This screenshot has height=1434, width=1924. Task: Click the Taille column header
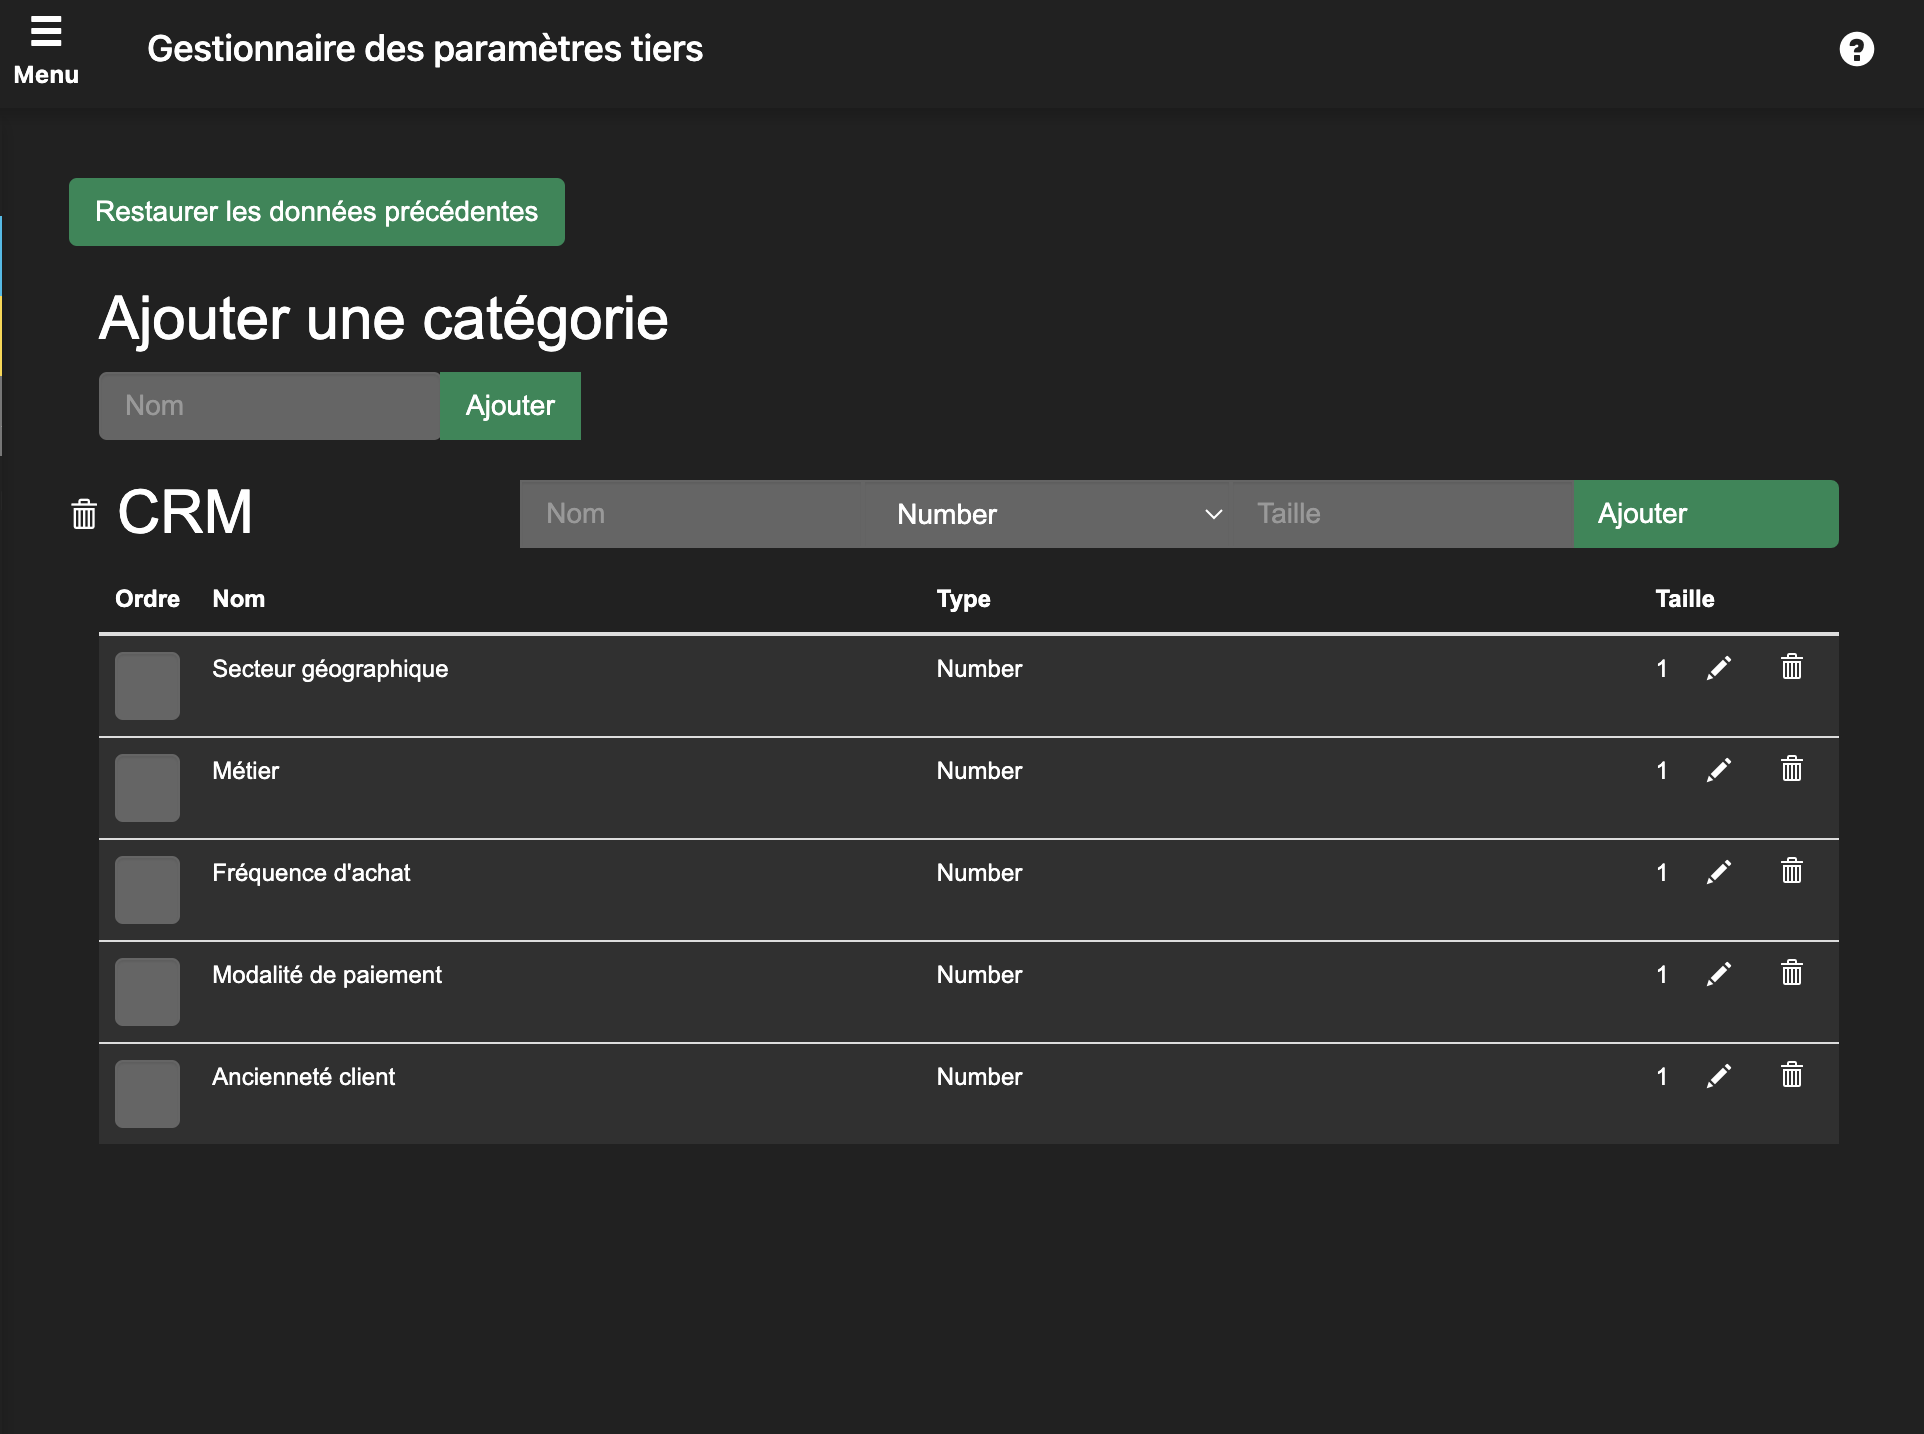(x=1684, y=599)
